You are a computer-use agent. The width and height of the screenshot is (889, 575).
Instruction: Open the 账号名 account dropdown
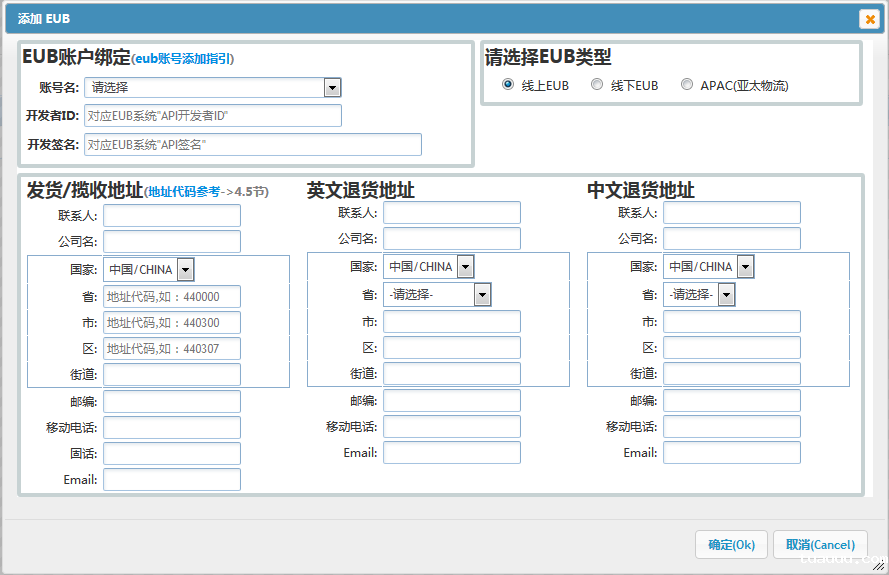[333, 88]
